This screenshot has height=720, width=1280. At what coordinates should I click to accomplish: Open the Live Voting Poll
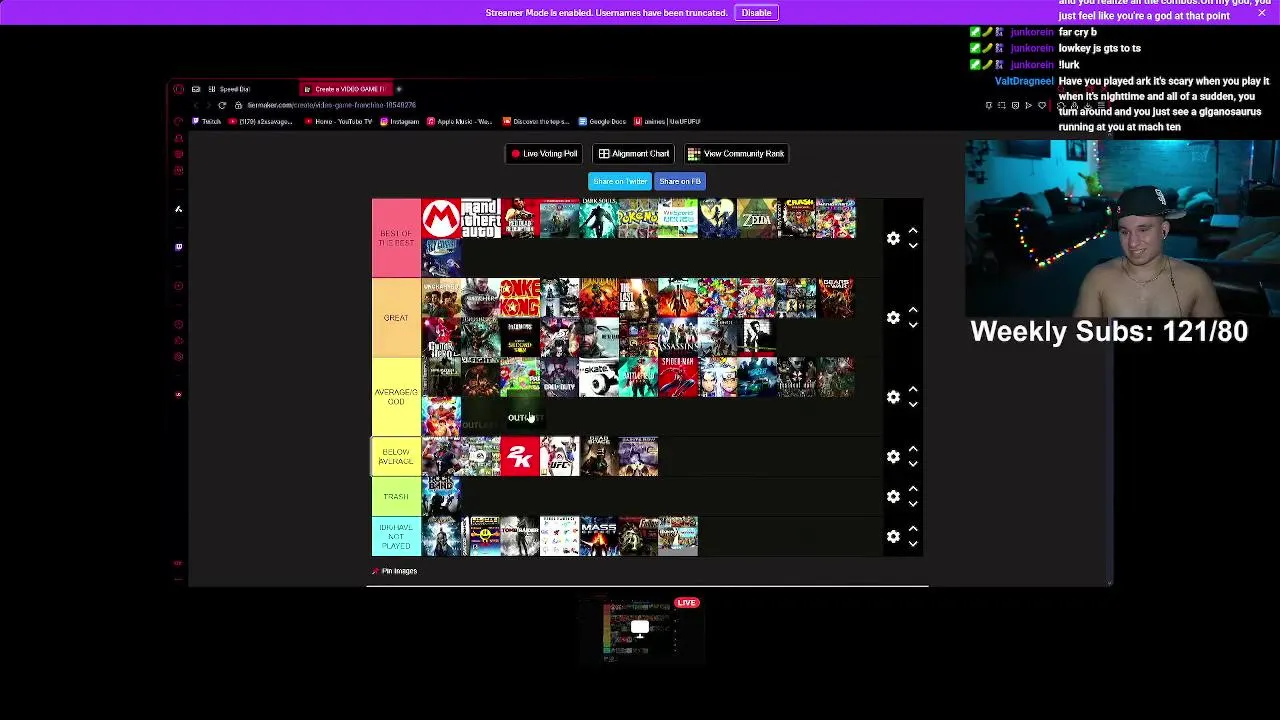coord(543,154)
